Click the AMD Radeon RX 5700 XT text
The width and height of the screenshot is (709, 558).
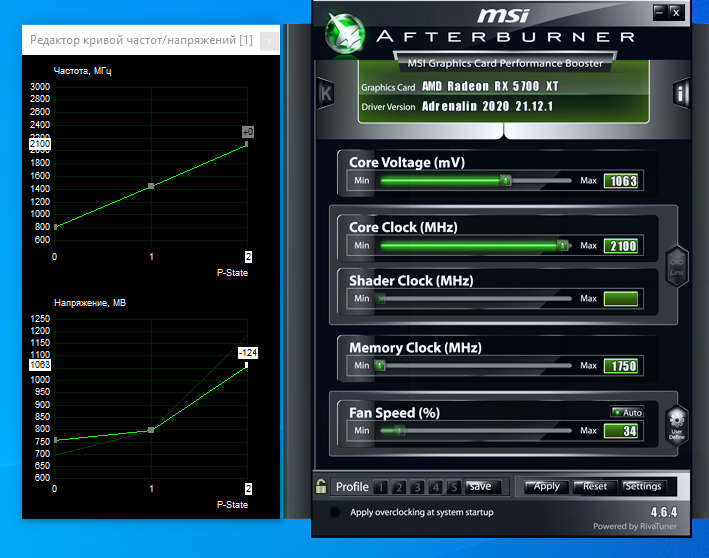490,86
